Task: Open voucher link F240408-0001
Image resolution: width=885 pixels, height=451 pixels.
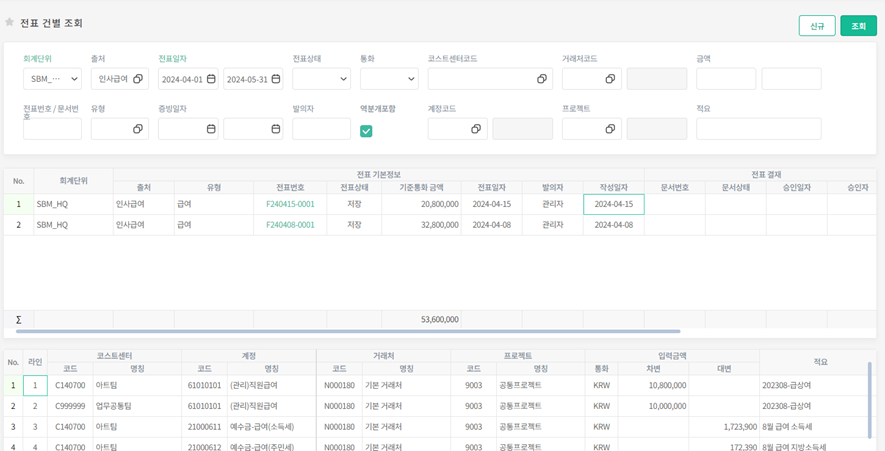Action: tap(290, 225)
